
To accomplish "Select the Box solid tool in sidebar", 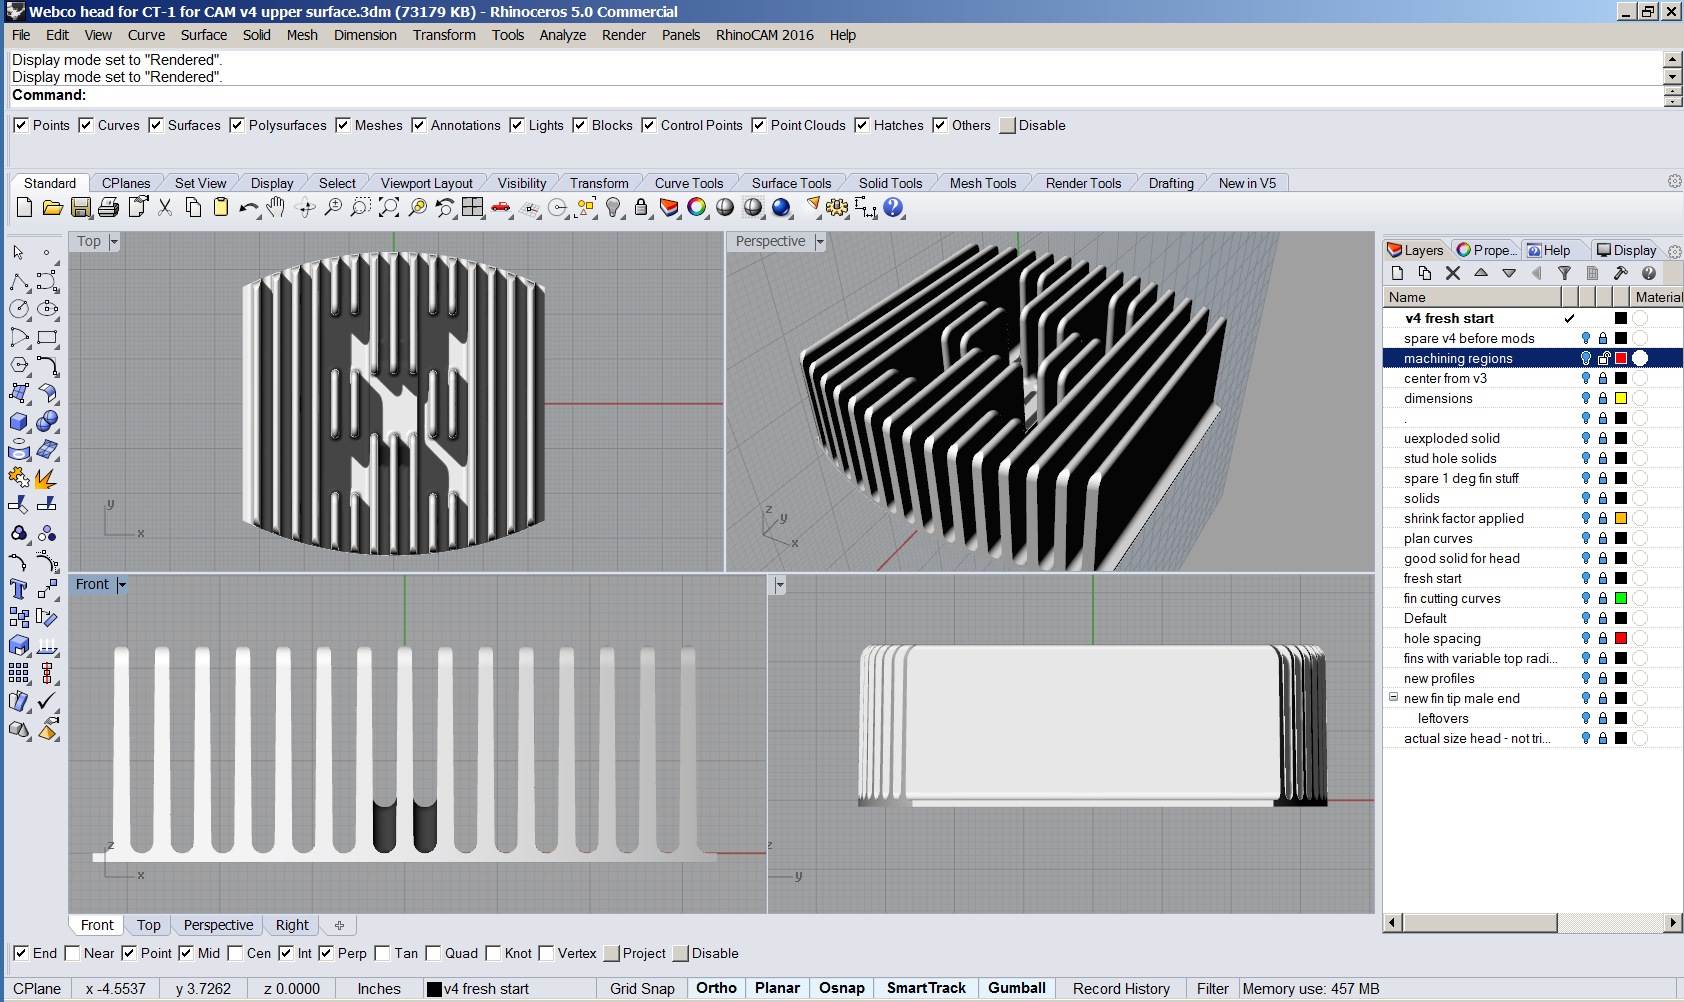I will [x=19, y=421].
